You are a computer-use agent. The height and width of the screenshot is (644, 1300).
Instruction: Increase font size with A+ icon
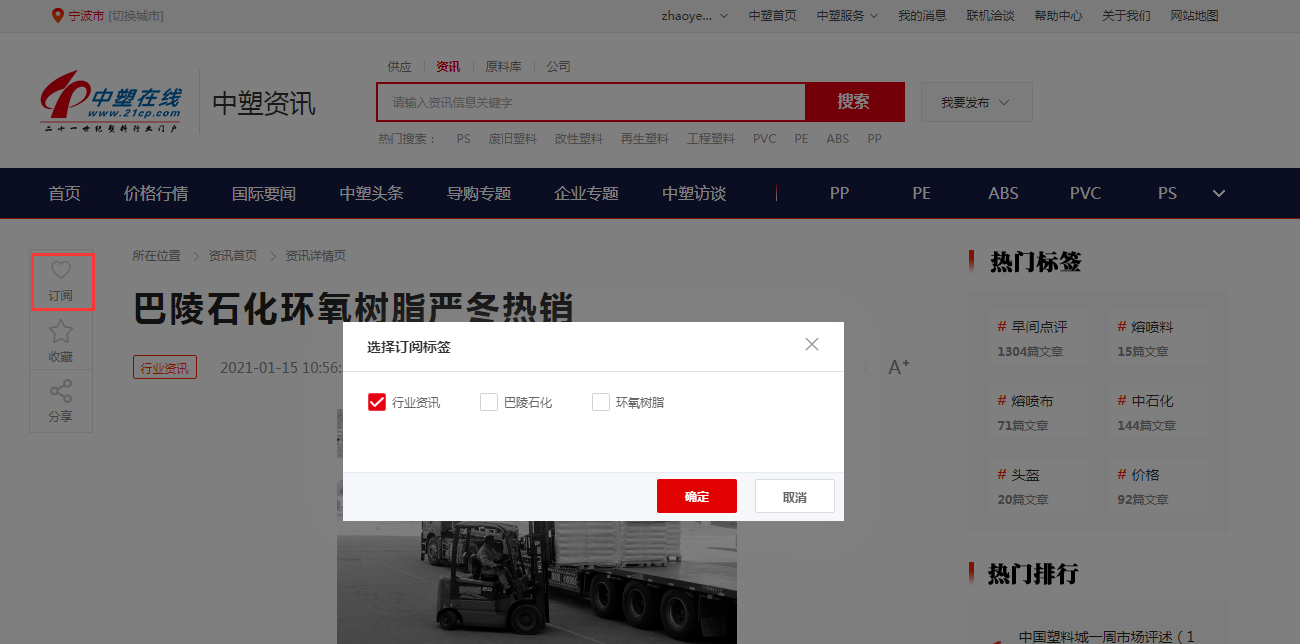tap(899, 367)
